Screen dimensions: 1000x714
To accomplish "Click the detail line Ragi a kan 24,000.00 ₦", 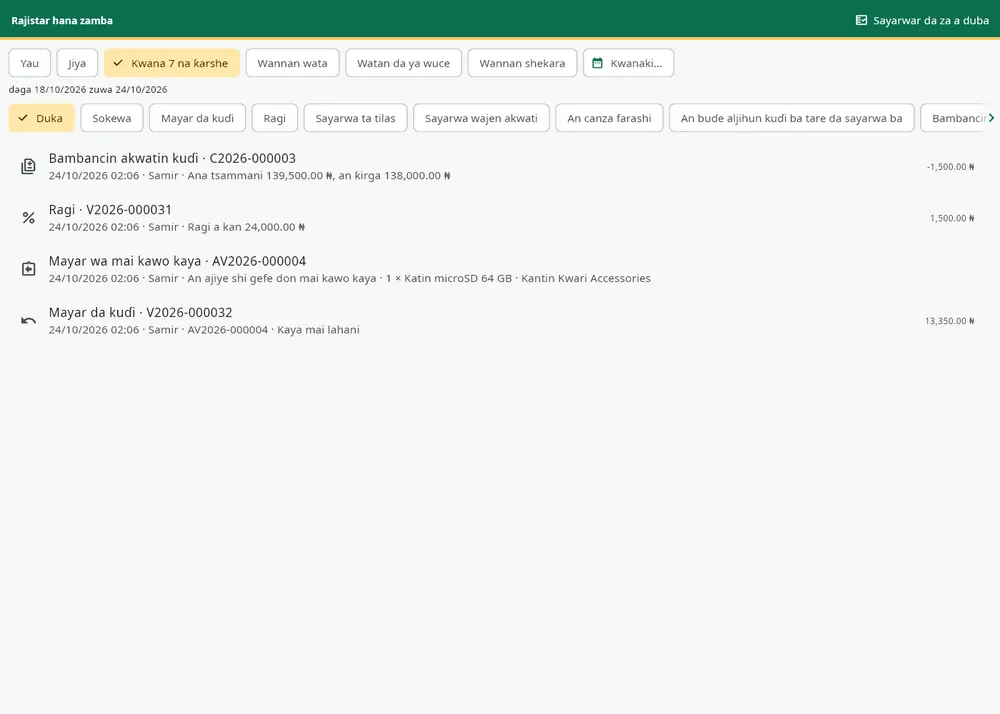I will pos(177,227).
